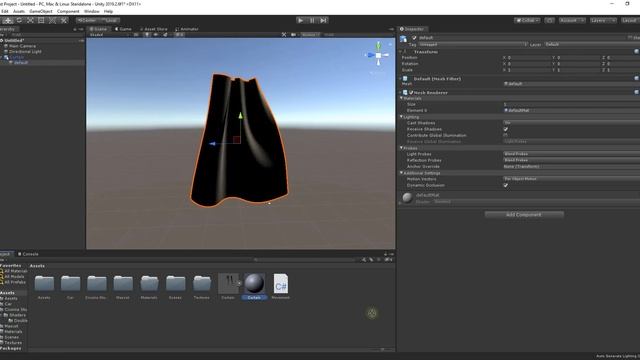
Task: Open the Assets menu
Action: [19, 11]
